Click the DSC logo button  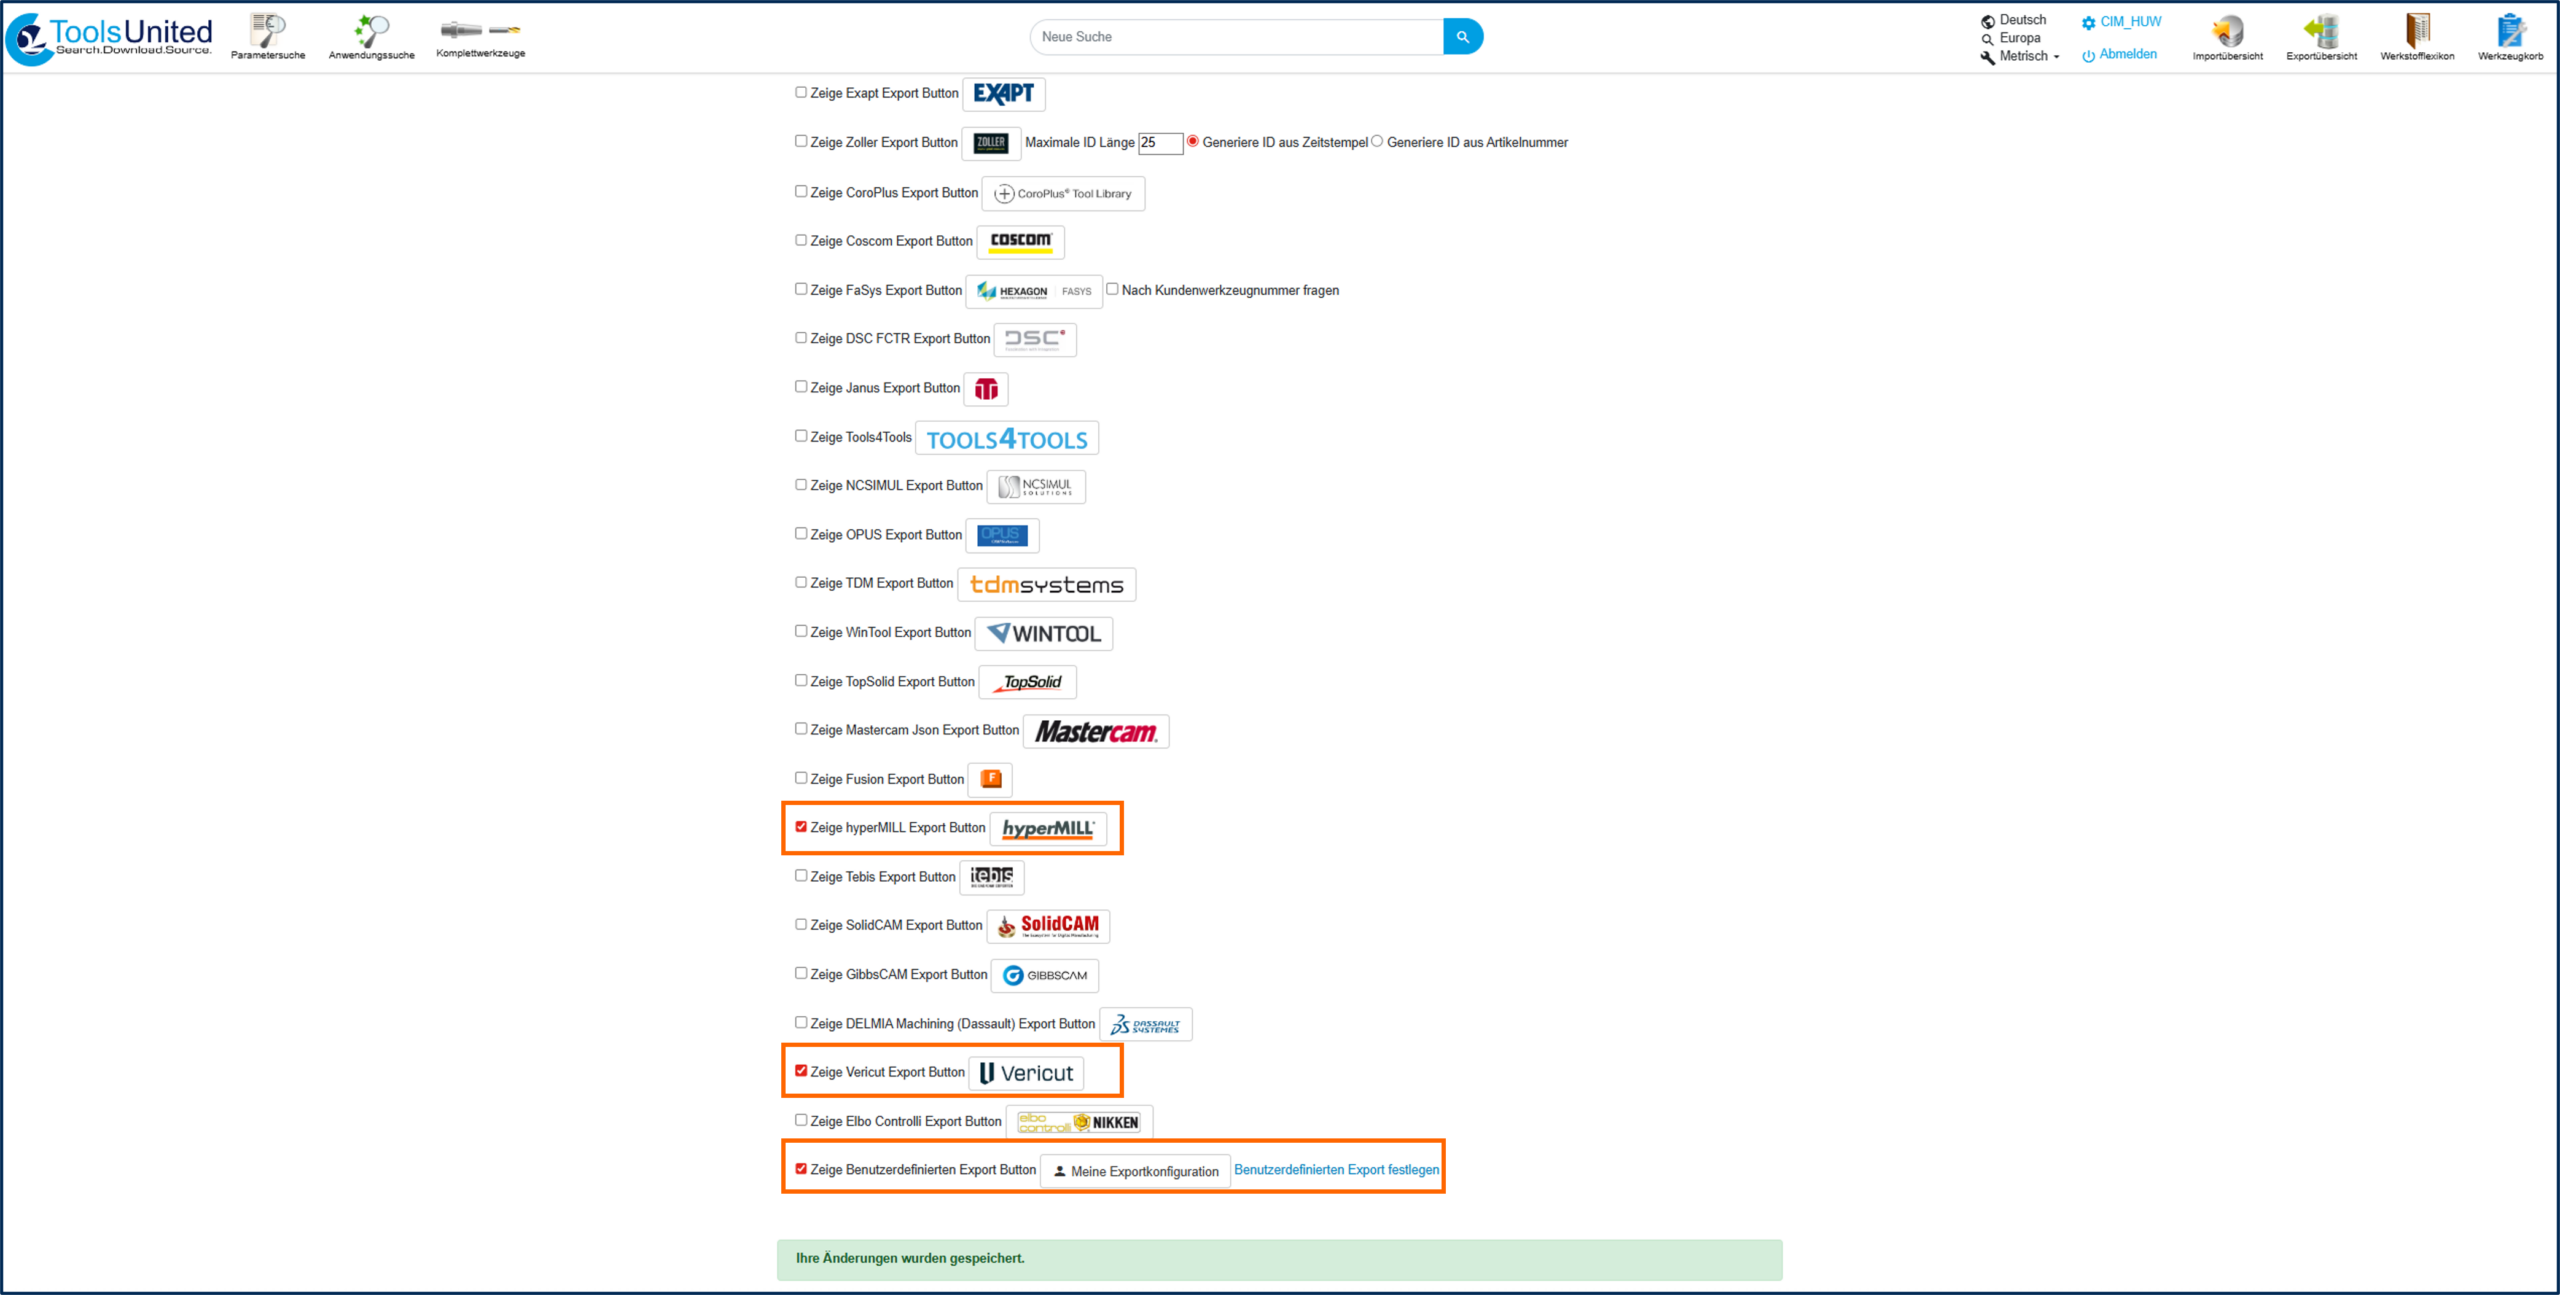pyautogui.click(x=1035, y=340)
